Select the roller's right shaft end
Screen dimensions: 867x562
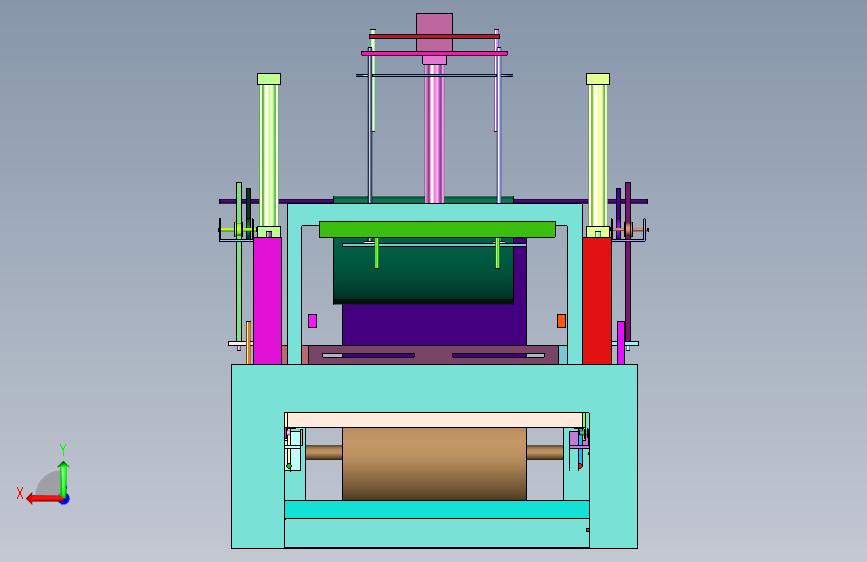[545, 452]
